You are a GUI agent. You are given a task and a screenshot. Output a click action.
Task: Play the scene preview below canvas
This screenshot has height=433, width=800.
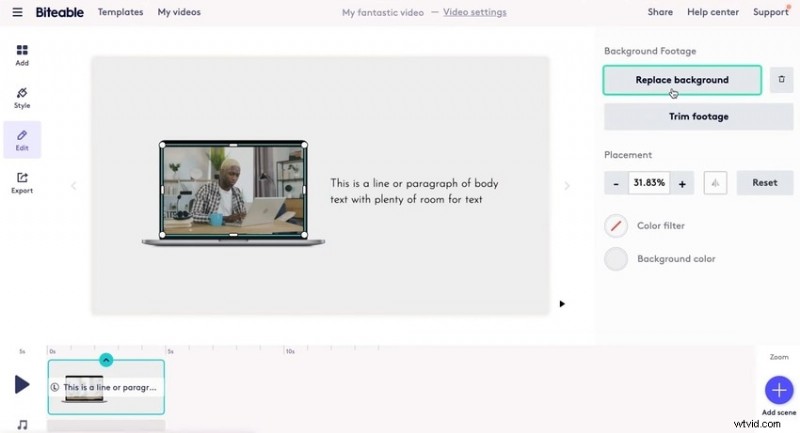coord(562,304)
